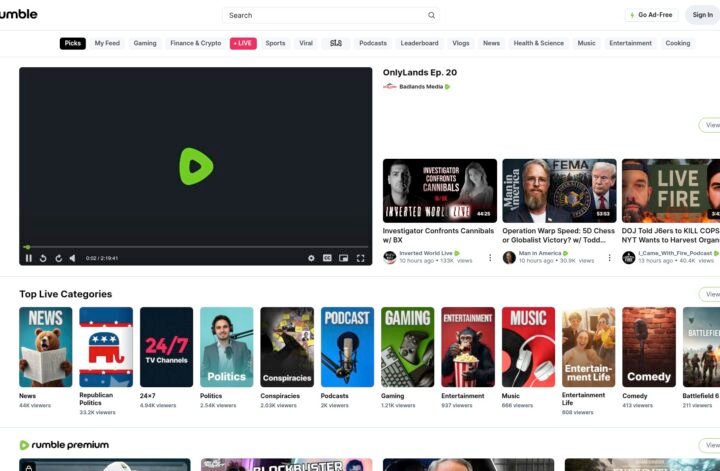Screen dimensions: 720x471
Task: Enter fullscreen in the video player
Action: point(360,258)
